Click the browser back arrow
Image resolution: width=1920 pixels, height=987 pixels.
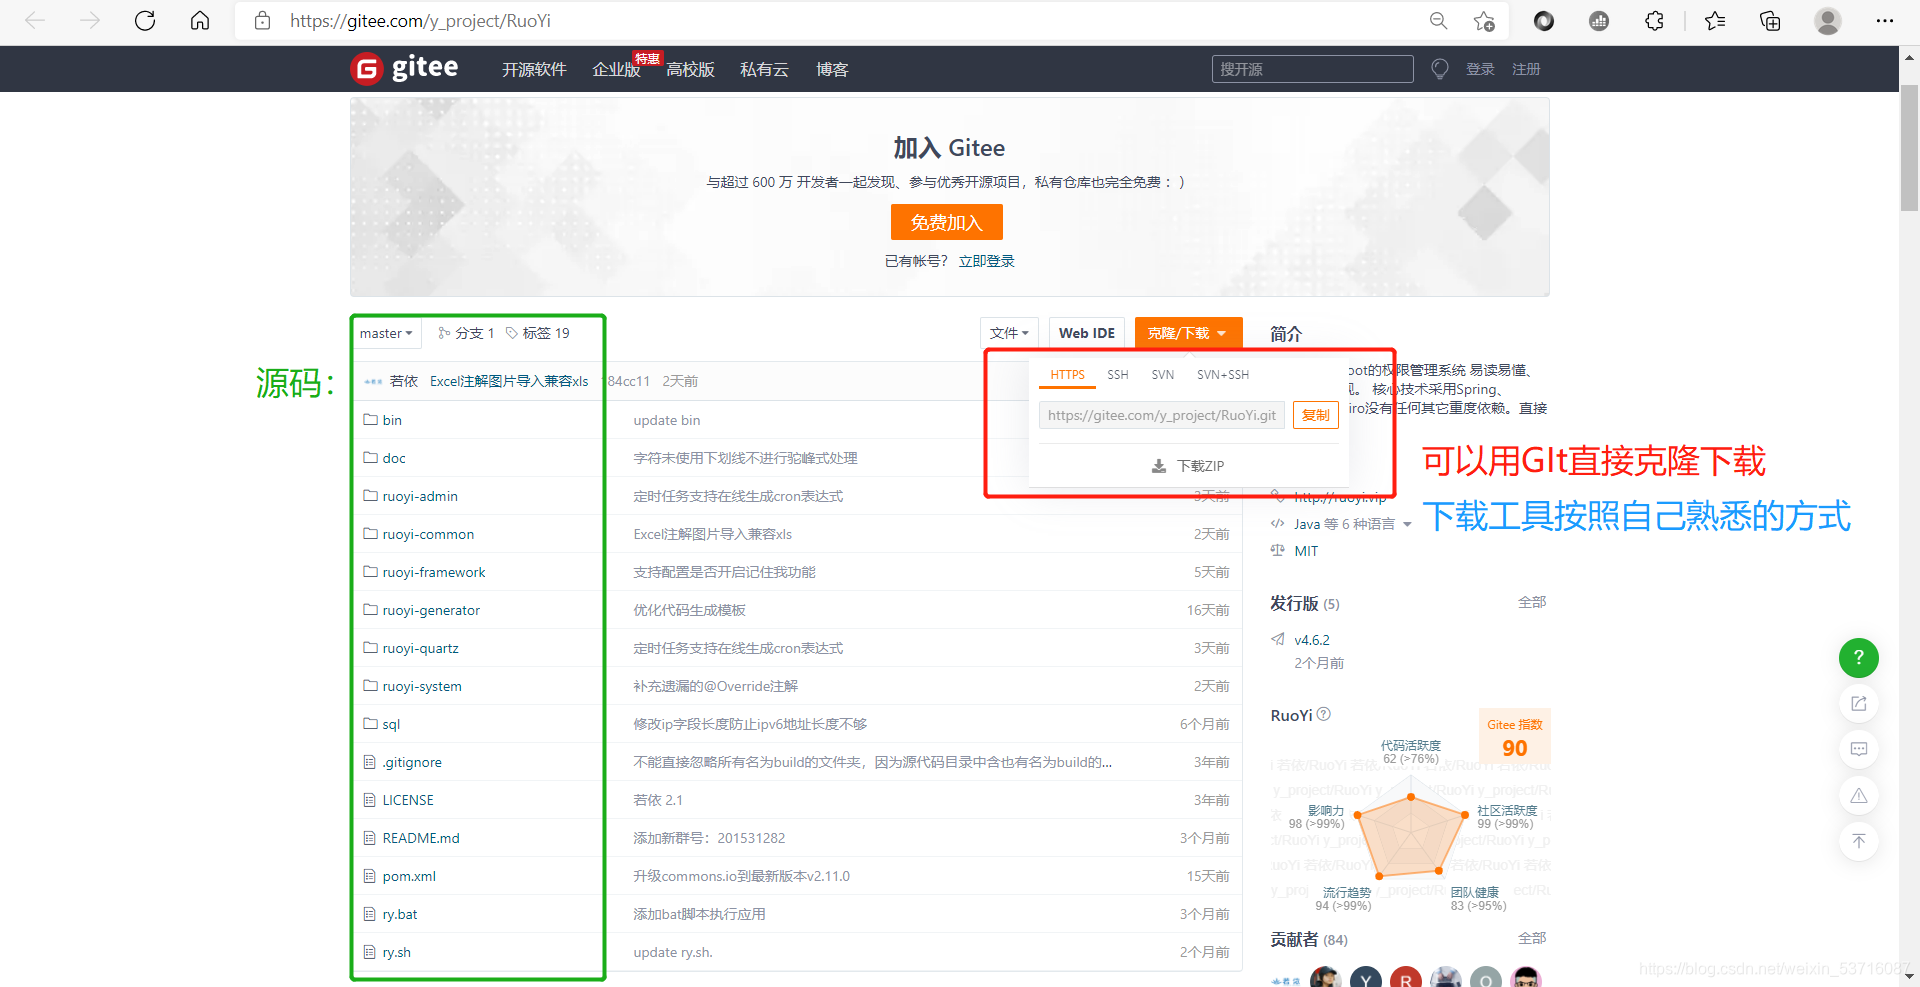click(35, 21)
